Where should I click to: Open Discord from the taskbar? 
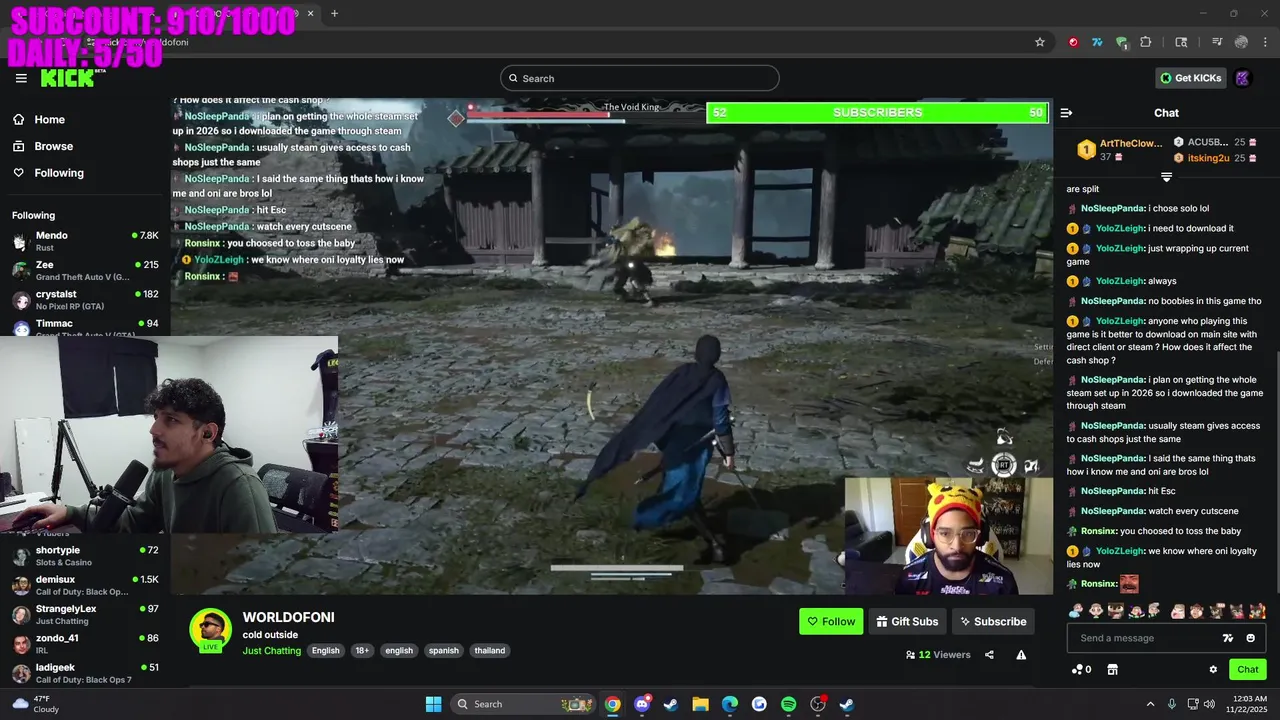pyautogui.click(x=642, y=704)
